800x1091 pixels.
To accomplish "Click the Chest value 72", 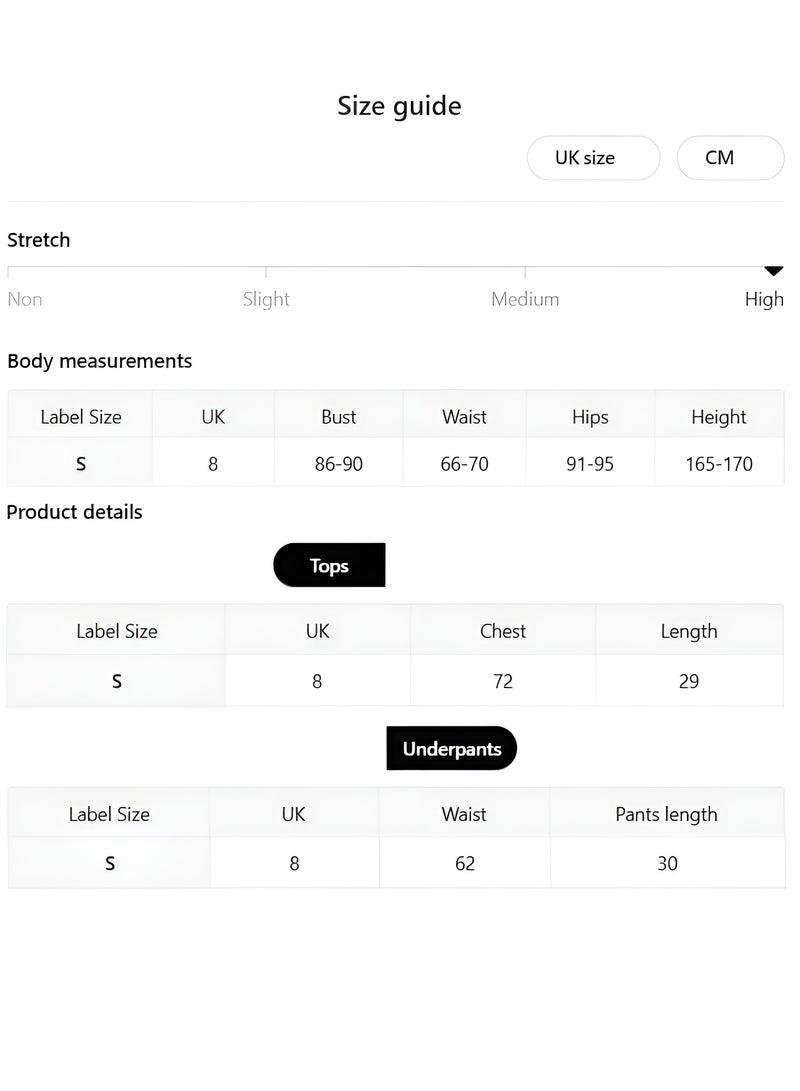I will [x=503, y=681].
